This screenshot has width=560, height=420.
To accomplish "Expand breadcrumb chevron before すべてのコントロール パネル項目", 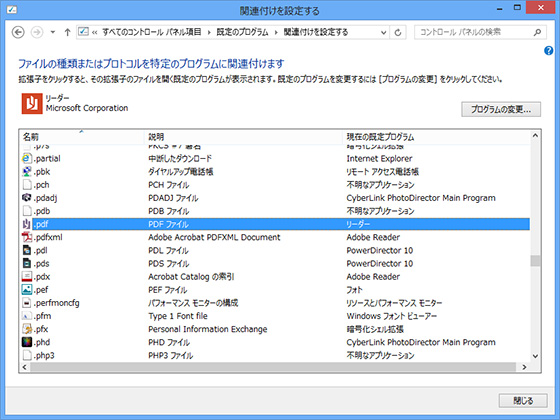I will click(95, 32).
